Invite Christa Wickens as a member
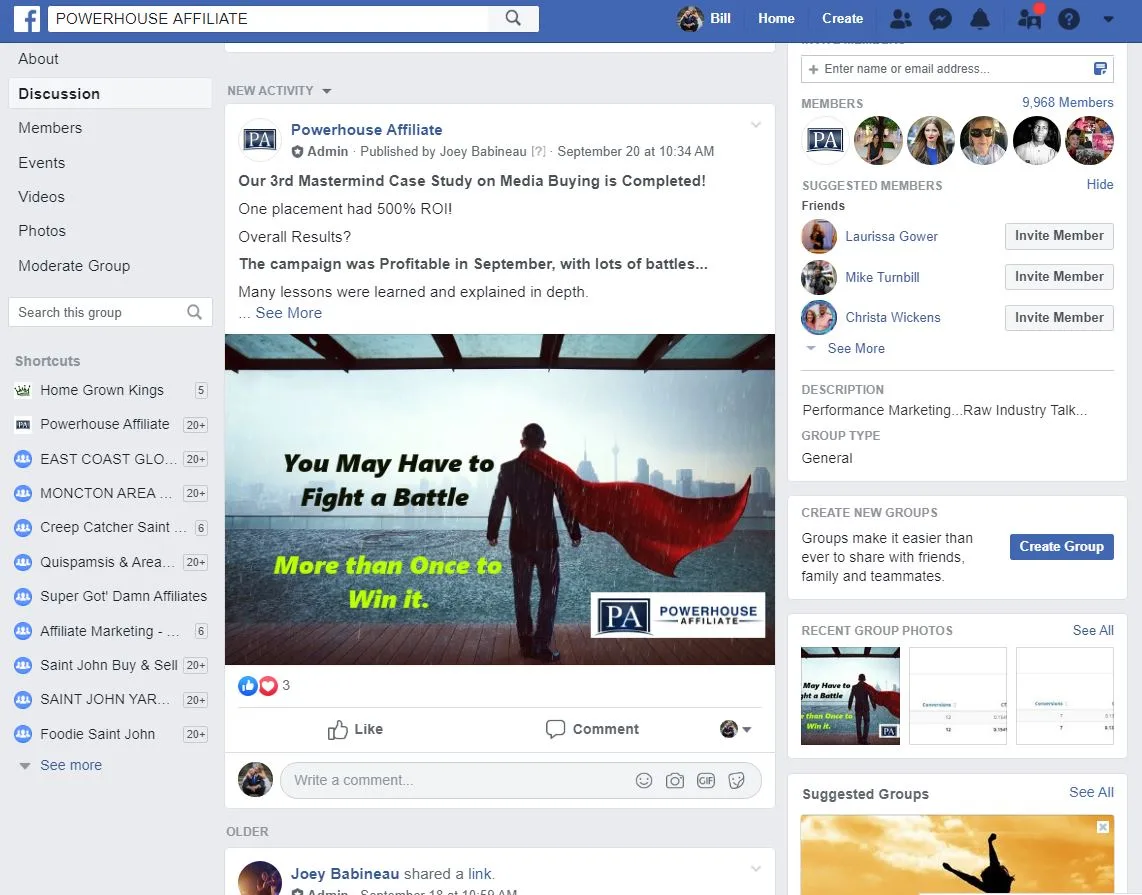The width and height of the screenshot is (1142, 895). 1059,318
